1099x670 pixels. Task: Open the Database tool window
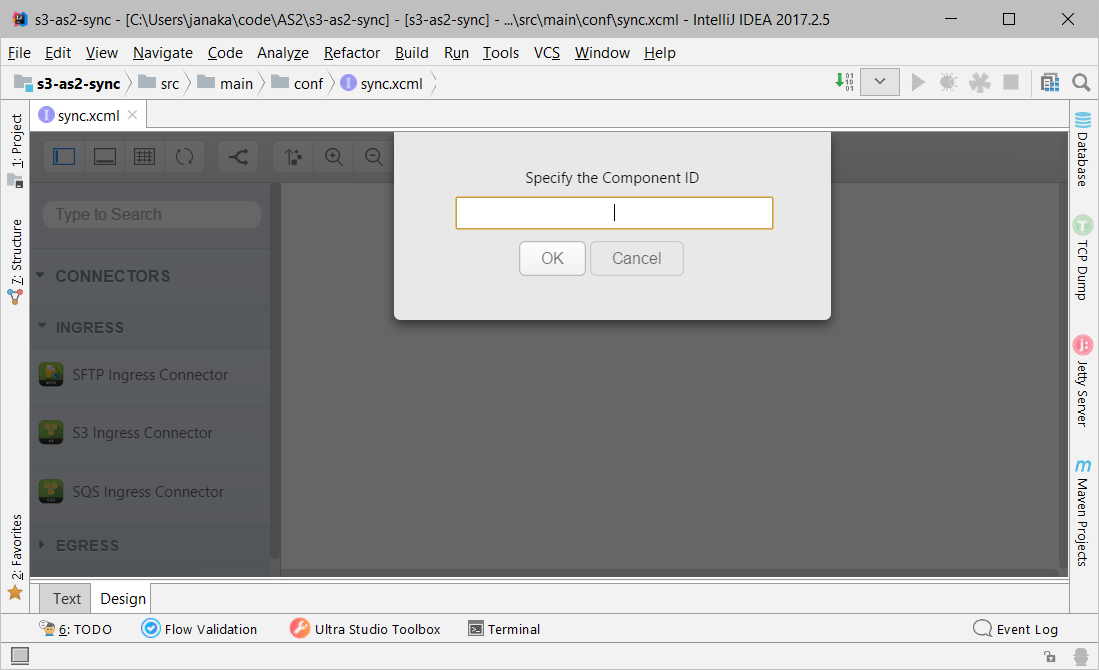1083,149
